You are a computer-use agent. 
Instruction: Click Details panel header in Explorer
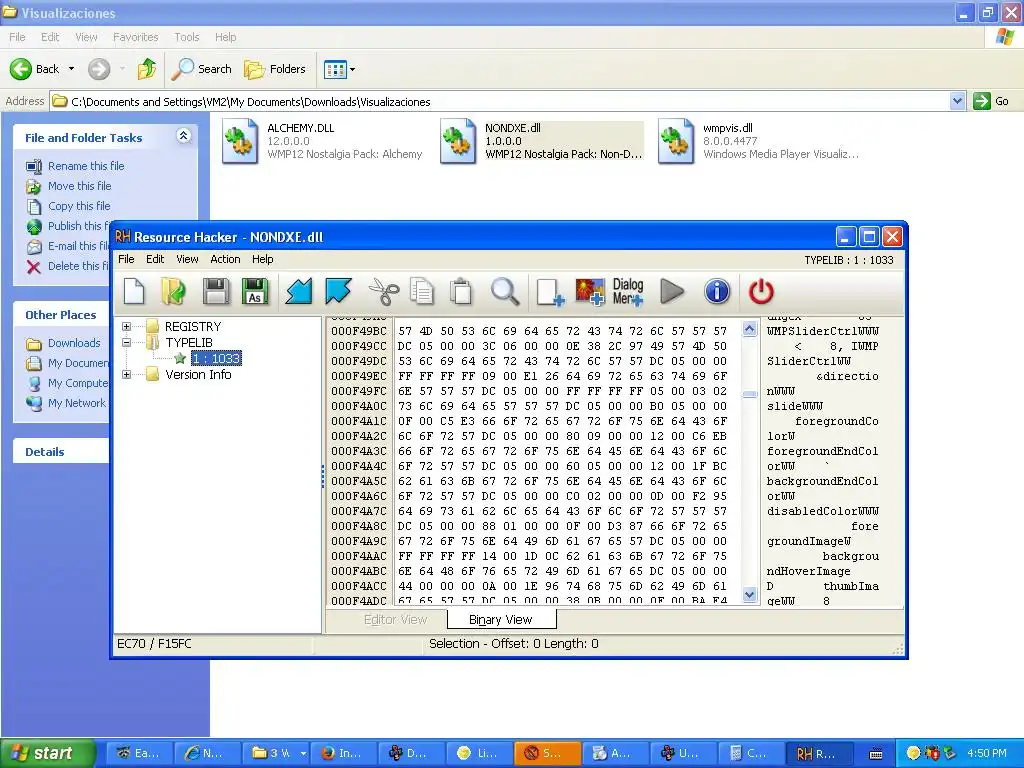pyautogui.click(x=61, y=451)
